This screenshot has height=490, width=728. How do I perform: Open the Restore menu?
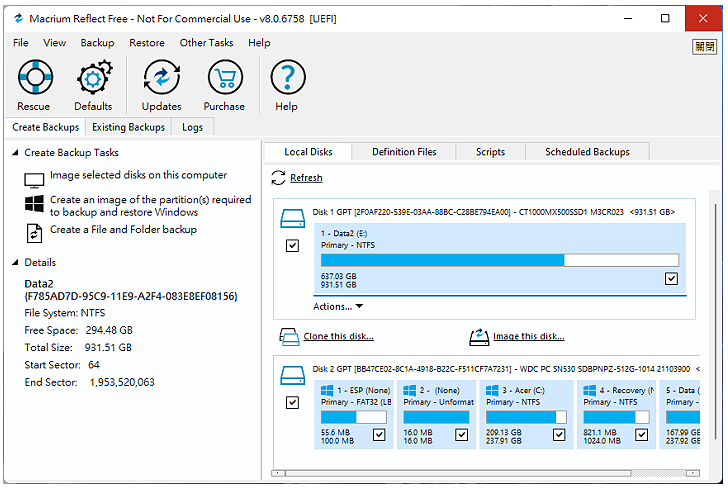pos(147,43)
